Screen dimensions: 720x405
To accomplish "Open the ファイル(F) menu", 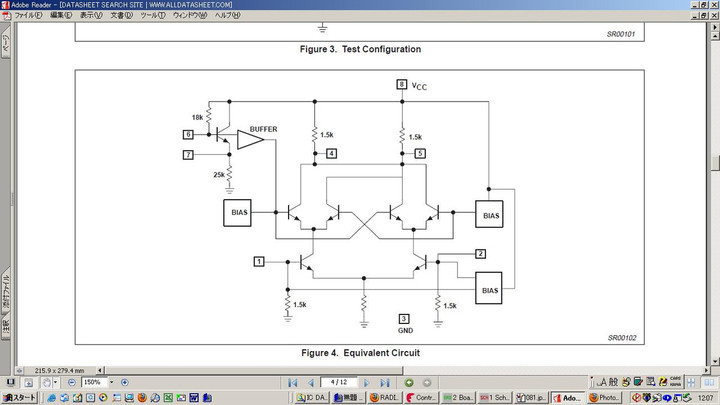I will 28,16.
